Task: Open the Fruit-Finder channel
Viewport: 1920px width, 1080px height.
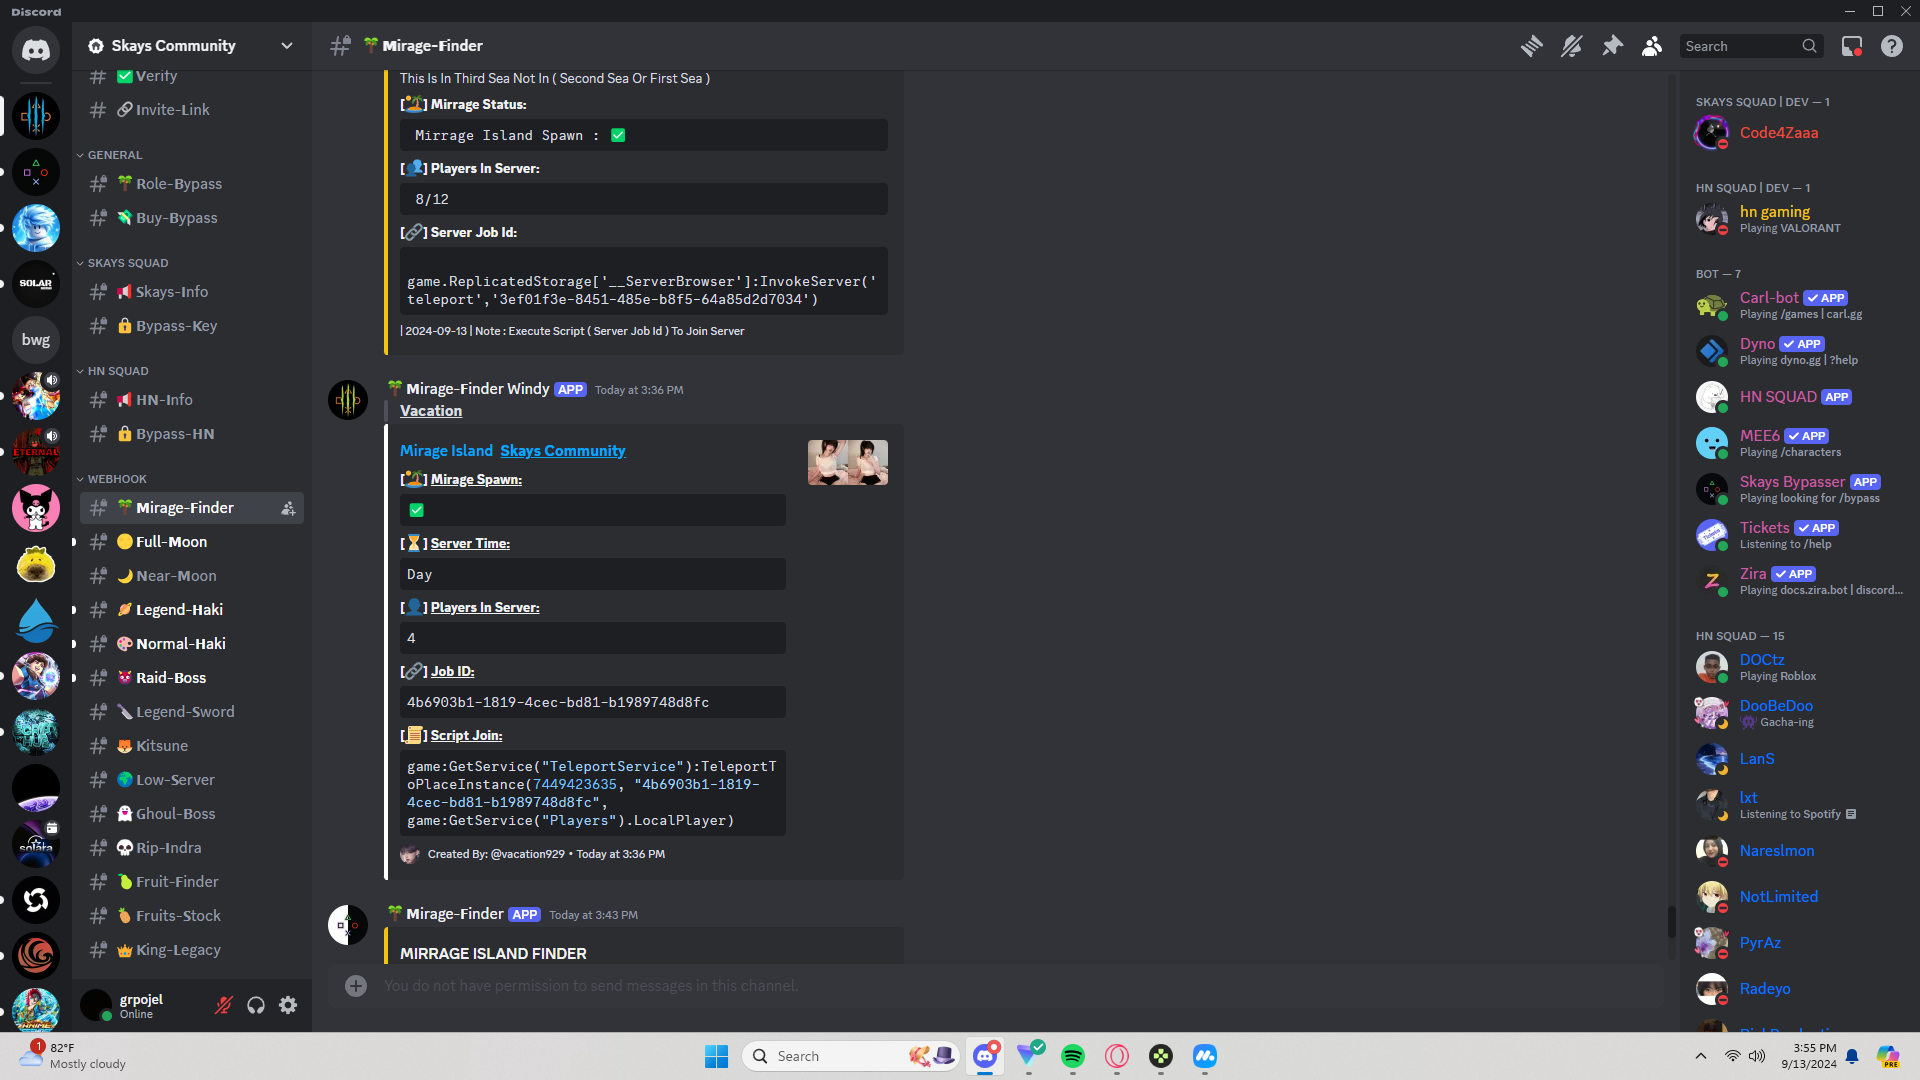Action: coord(192,882)
